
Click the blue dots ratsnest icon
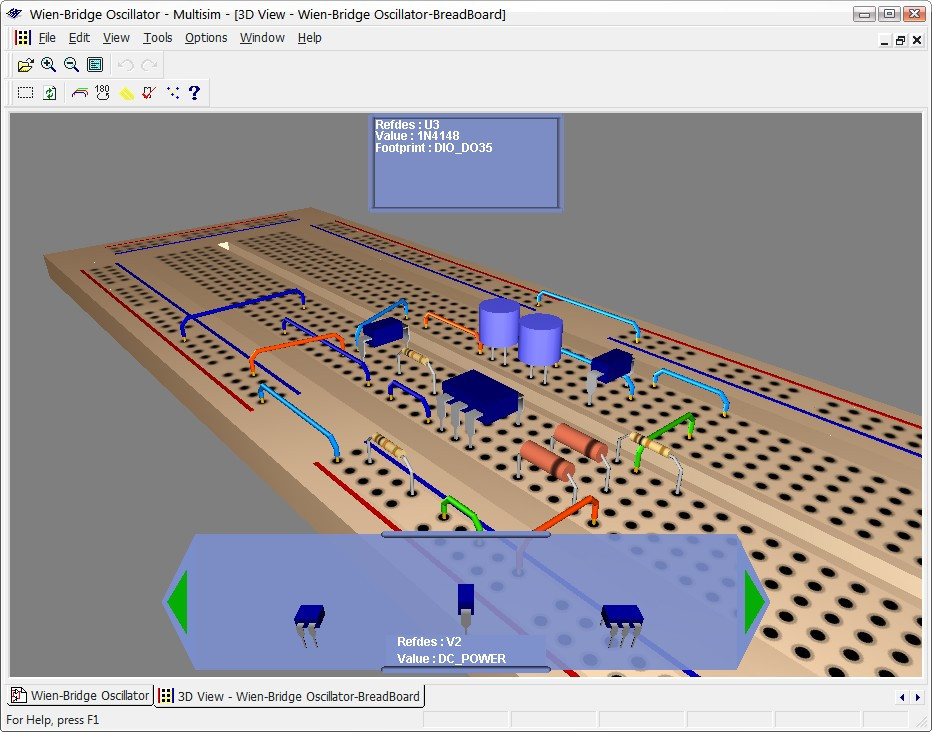pyautogui.click(x=172, y=93)
